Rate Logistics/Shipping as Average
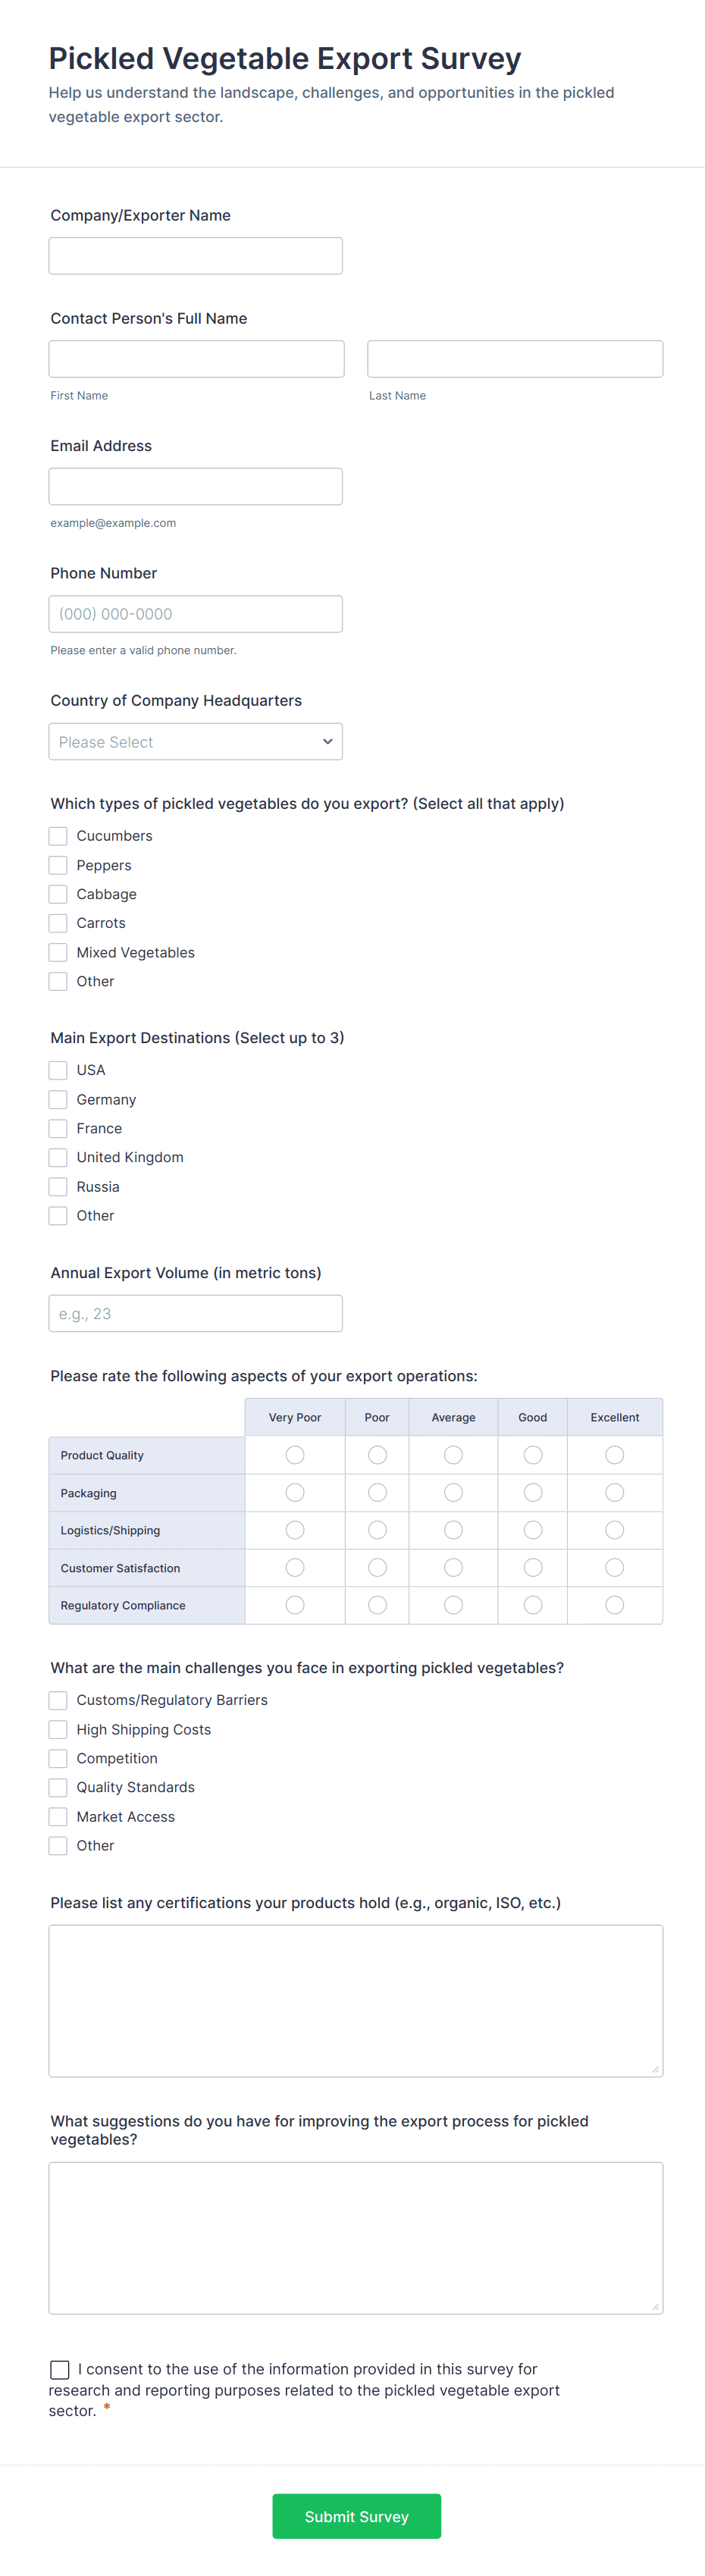 (x=453, y=1529)
